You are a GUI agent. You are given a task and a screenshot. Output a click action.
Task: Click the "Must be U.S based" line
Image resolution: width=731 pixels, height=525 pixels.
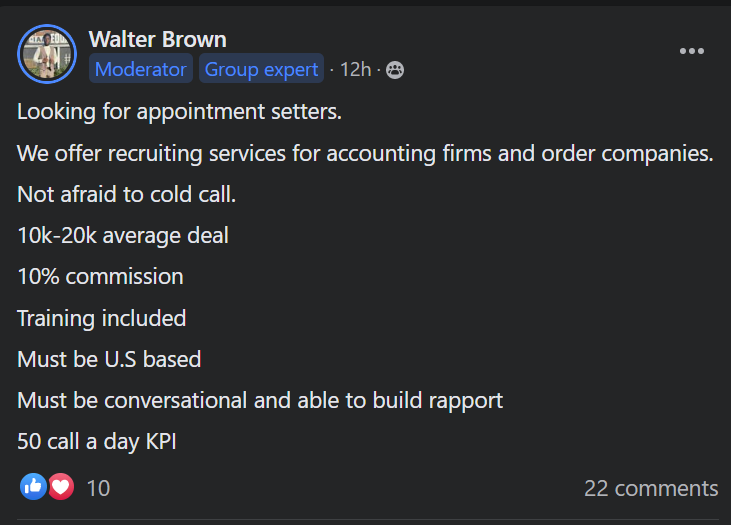[109, 359]
